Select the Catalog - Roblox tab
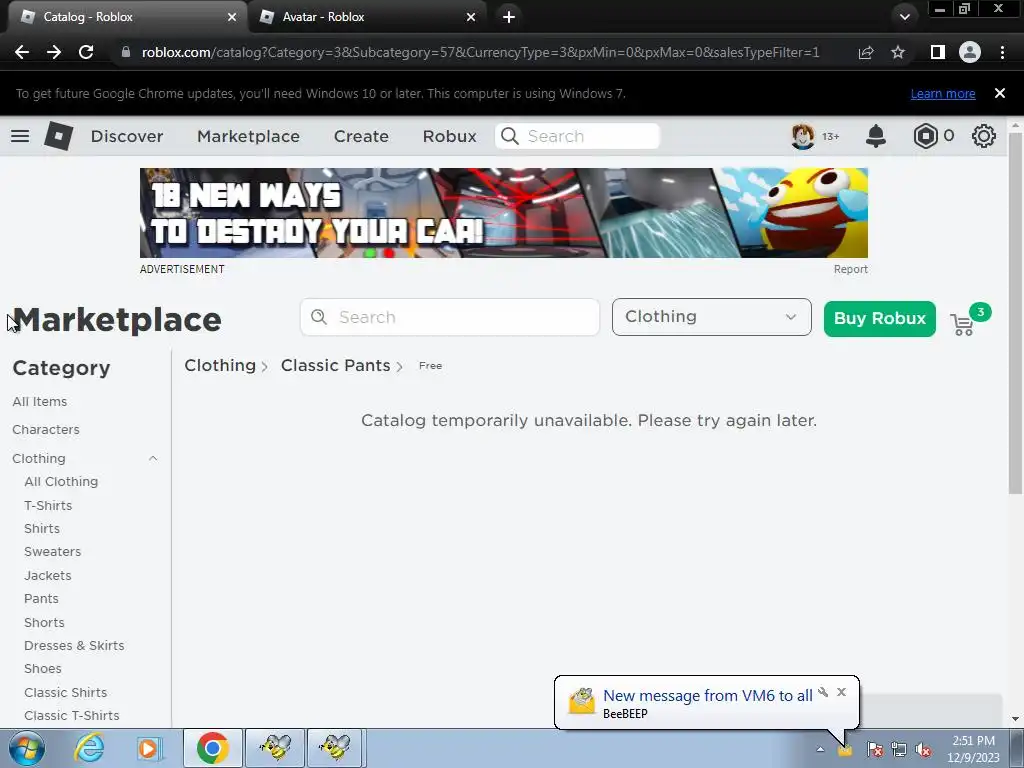This screenshot has width=1024, height=768. (x=128, y=17)
